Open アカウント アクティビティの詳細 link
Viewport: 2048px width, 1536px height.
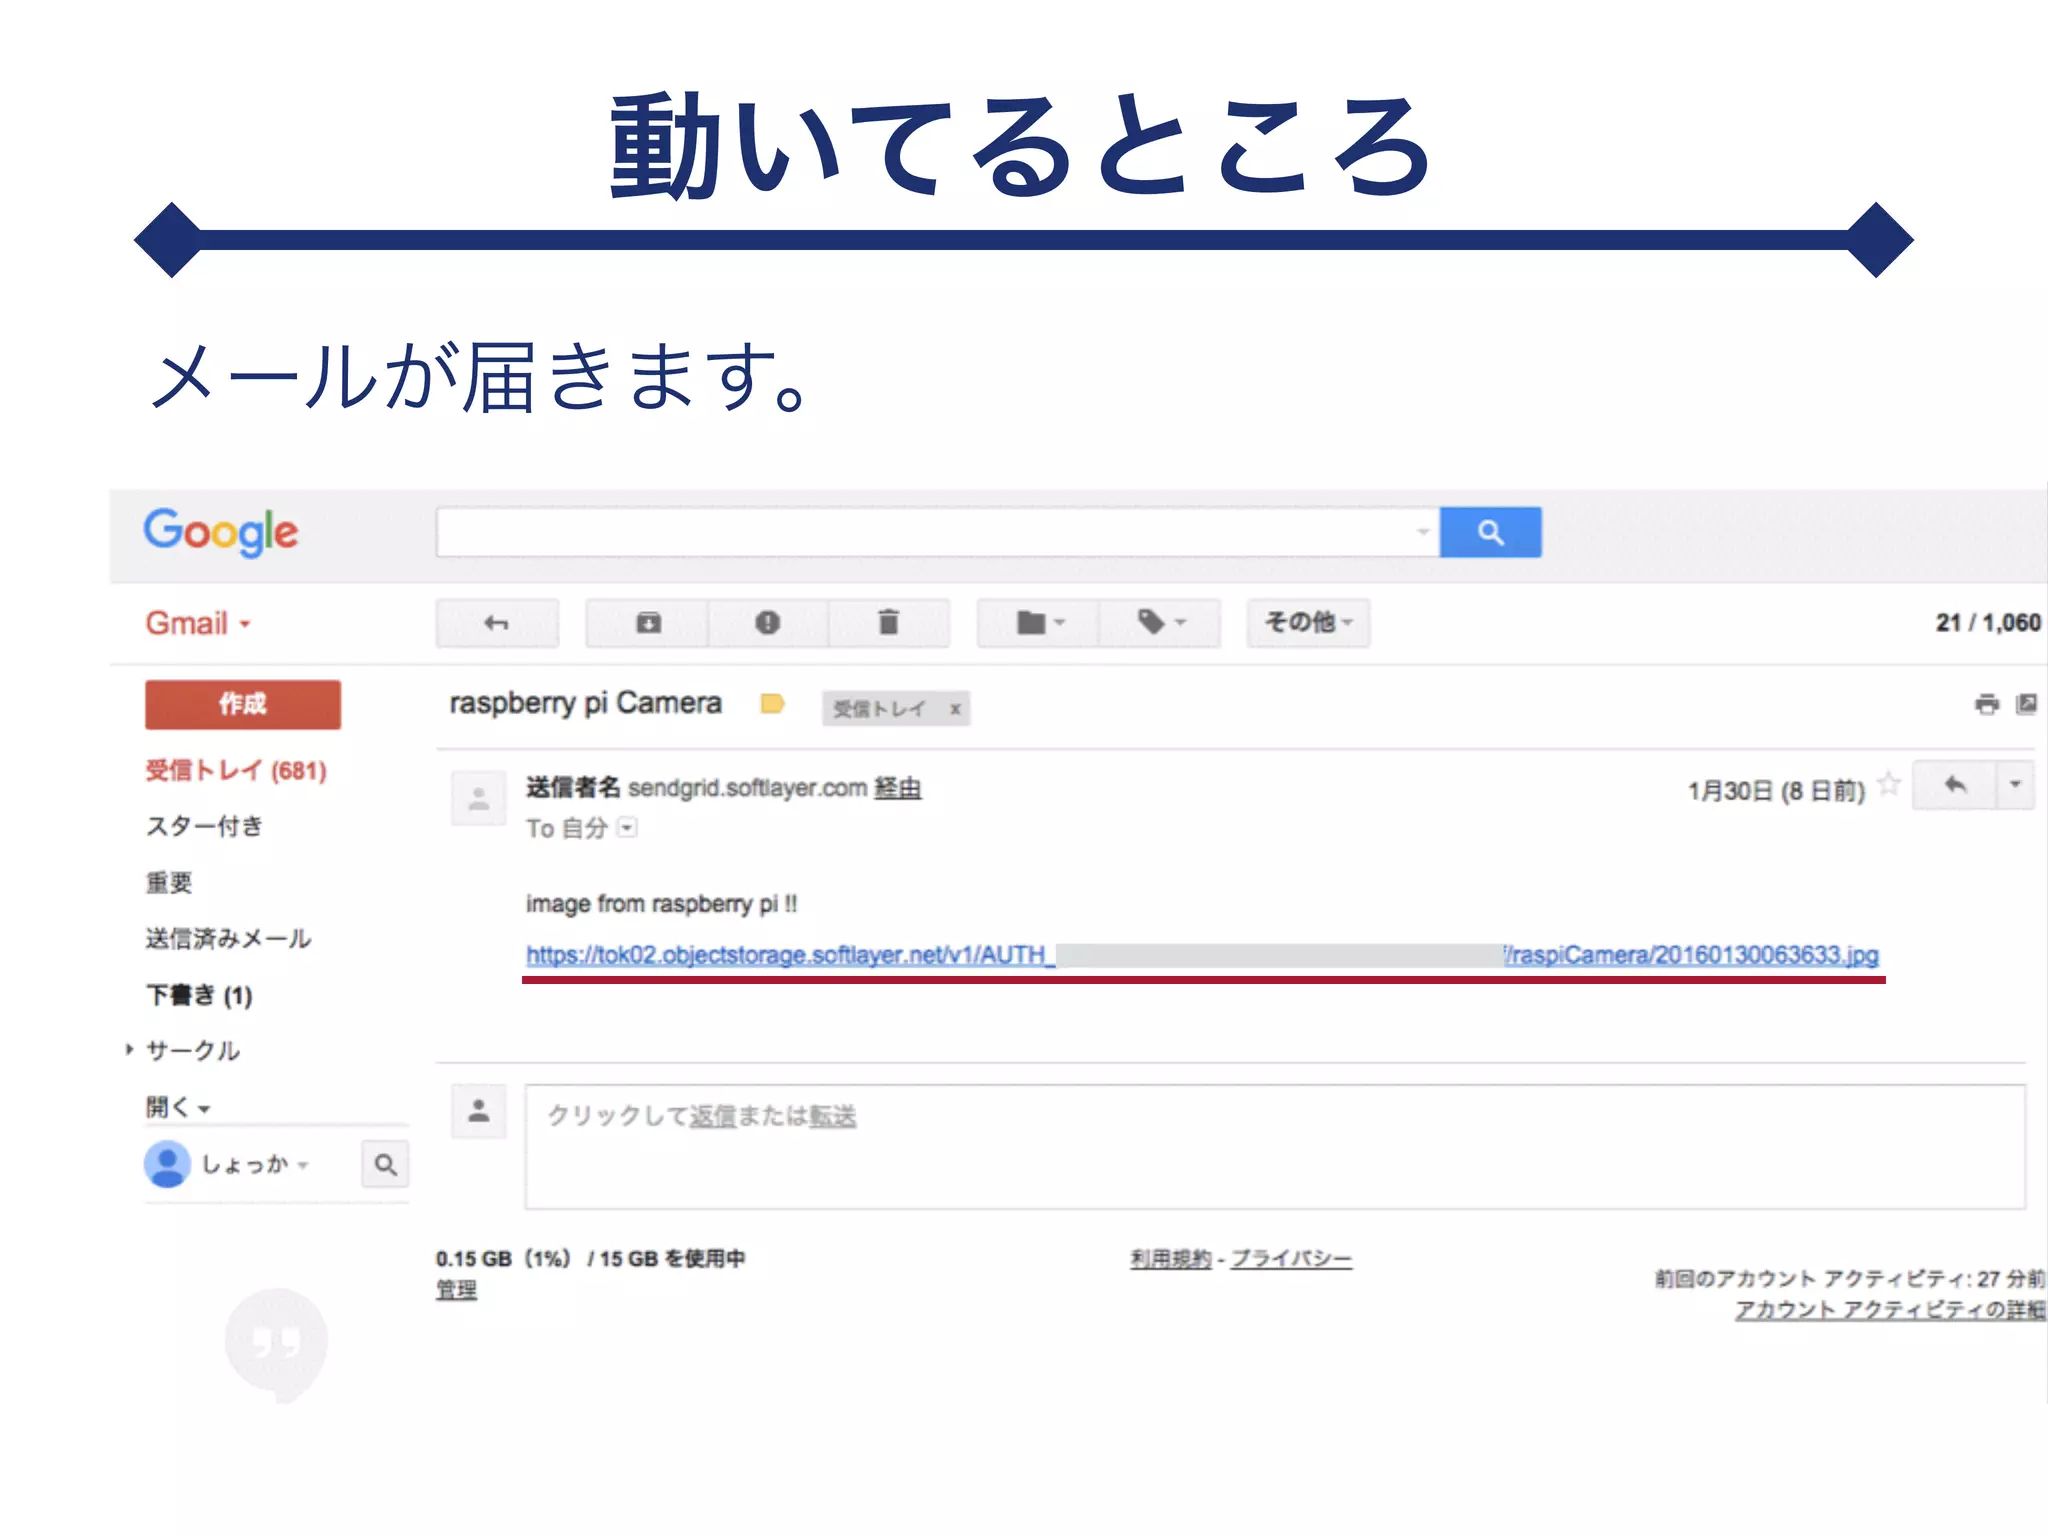(1890, 1310)
